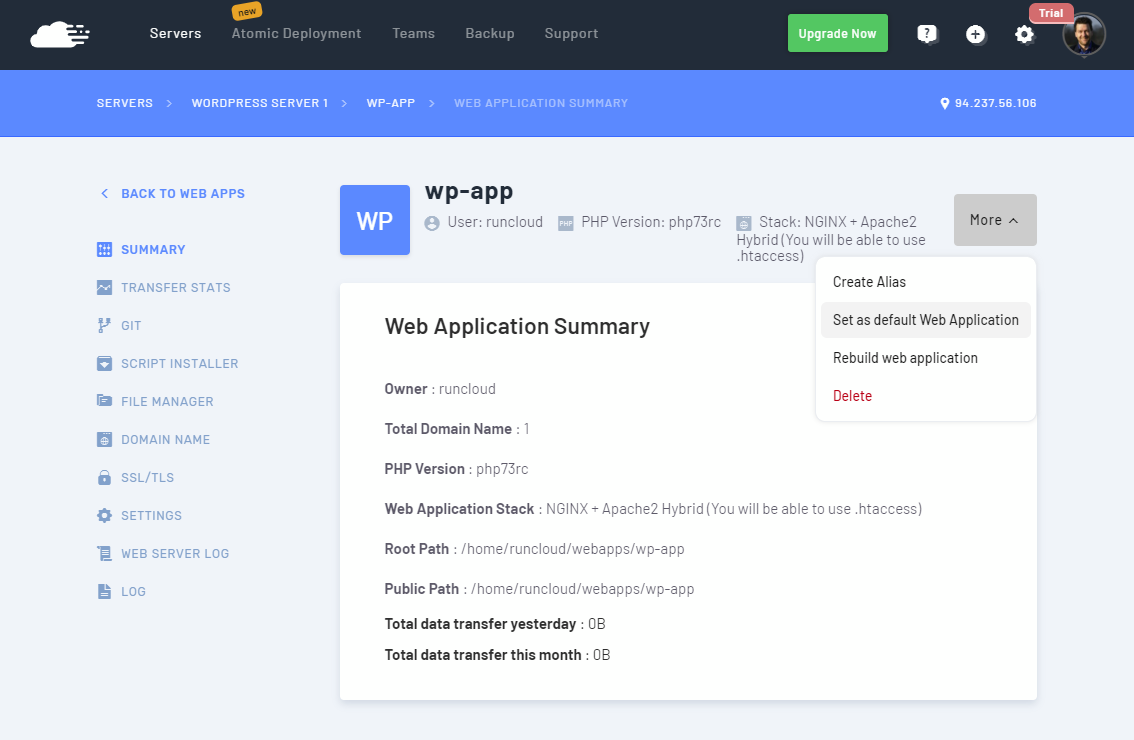1134x740 pixels.
Task: Choose Set as default Web Application
Action: pos(925,320)
